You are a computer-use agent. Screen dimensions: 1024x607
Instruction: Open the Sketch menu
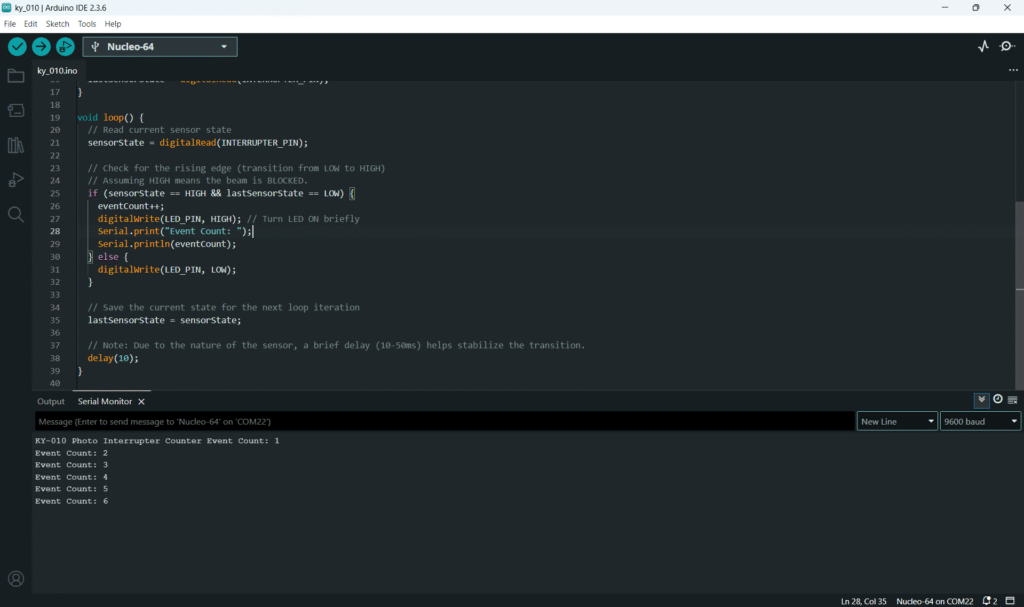coord(57,23)
